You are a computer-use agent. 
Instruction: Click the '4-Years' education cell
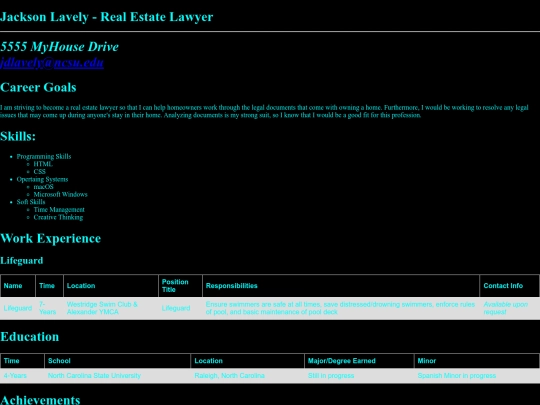point(22,376)
